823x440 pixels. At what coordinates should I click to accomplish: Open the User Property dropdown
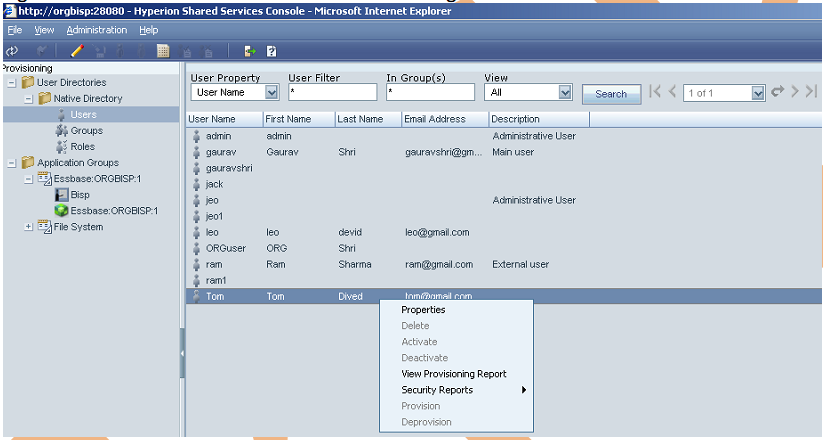tap(271, 92)
